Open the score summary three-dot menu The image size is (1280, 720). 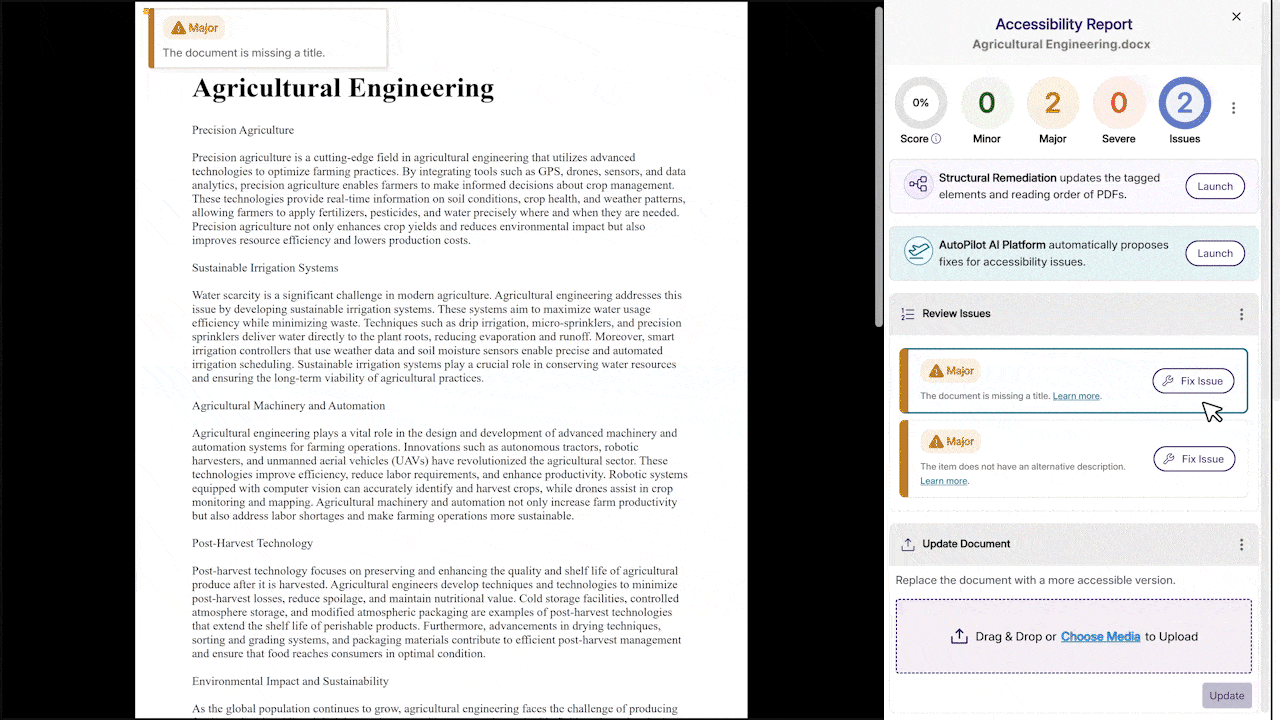[1233, 108]
